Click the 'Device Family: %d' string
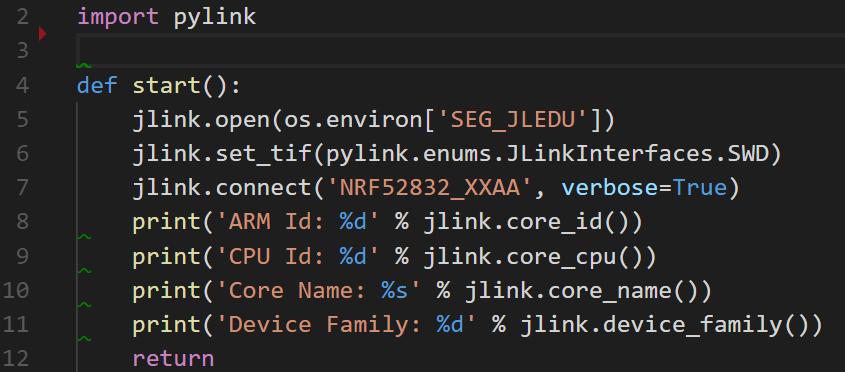The image size is (845, 372). 347,325
